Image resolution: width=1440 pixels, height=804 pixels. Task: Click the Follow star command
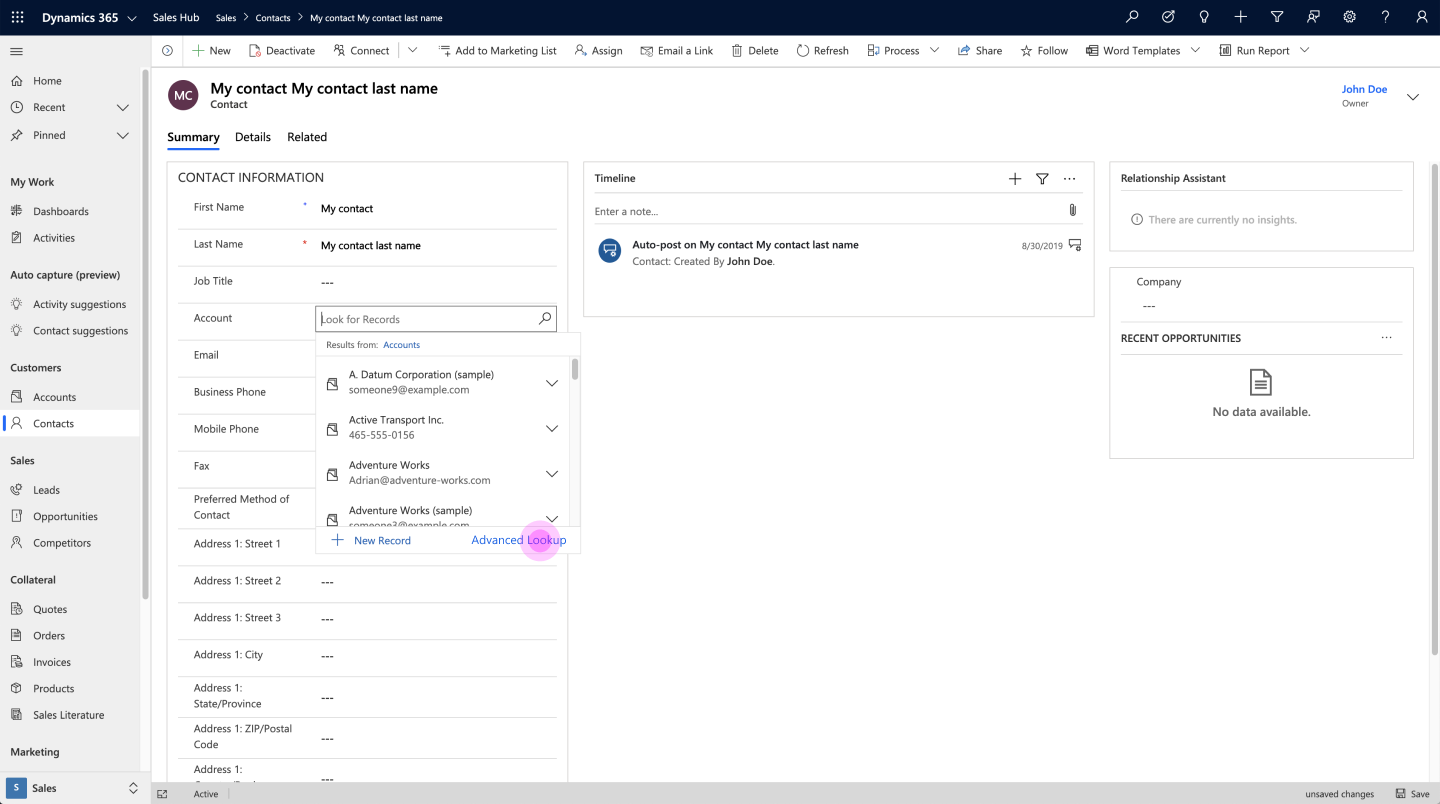1044,50
